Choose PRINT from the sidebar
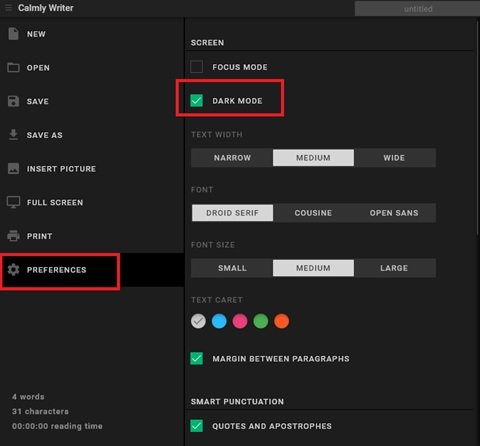Image resolution: width=480 pixels, height=446 pixels. [x=92, y=236]
